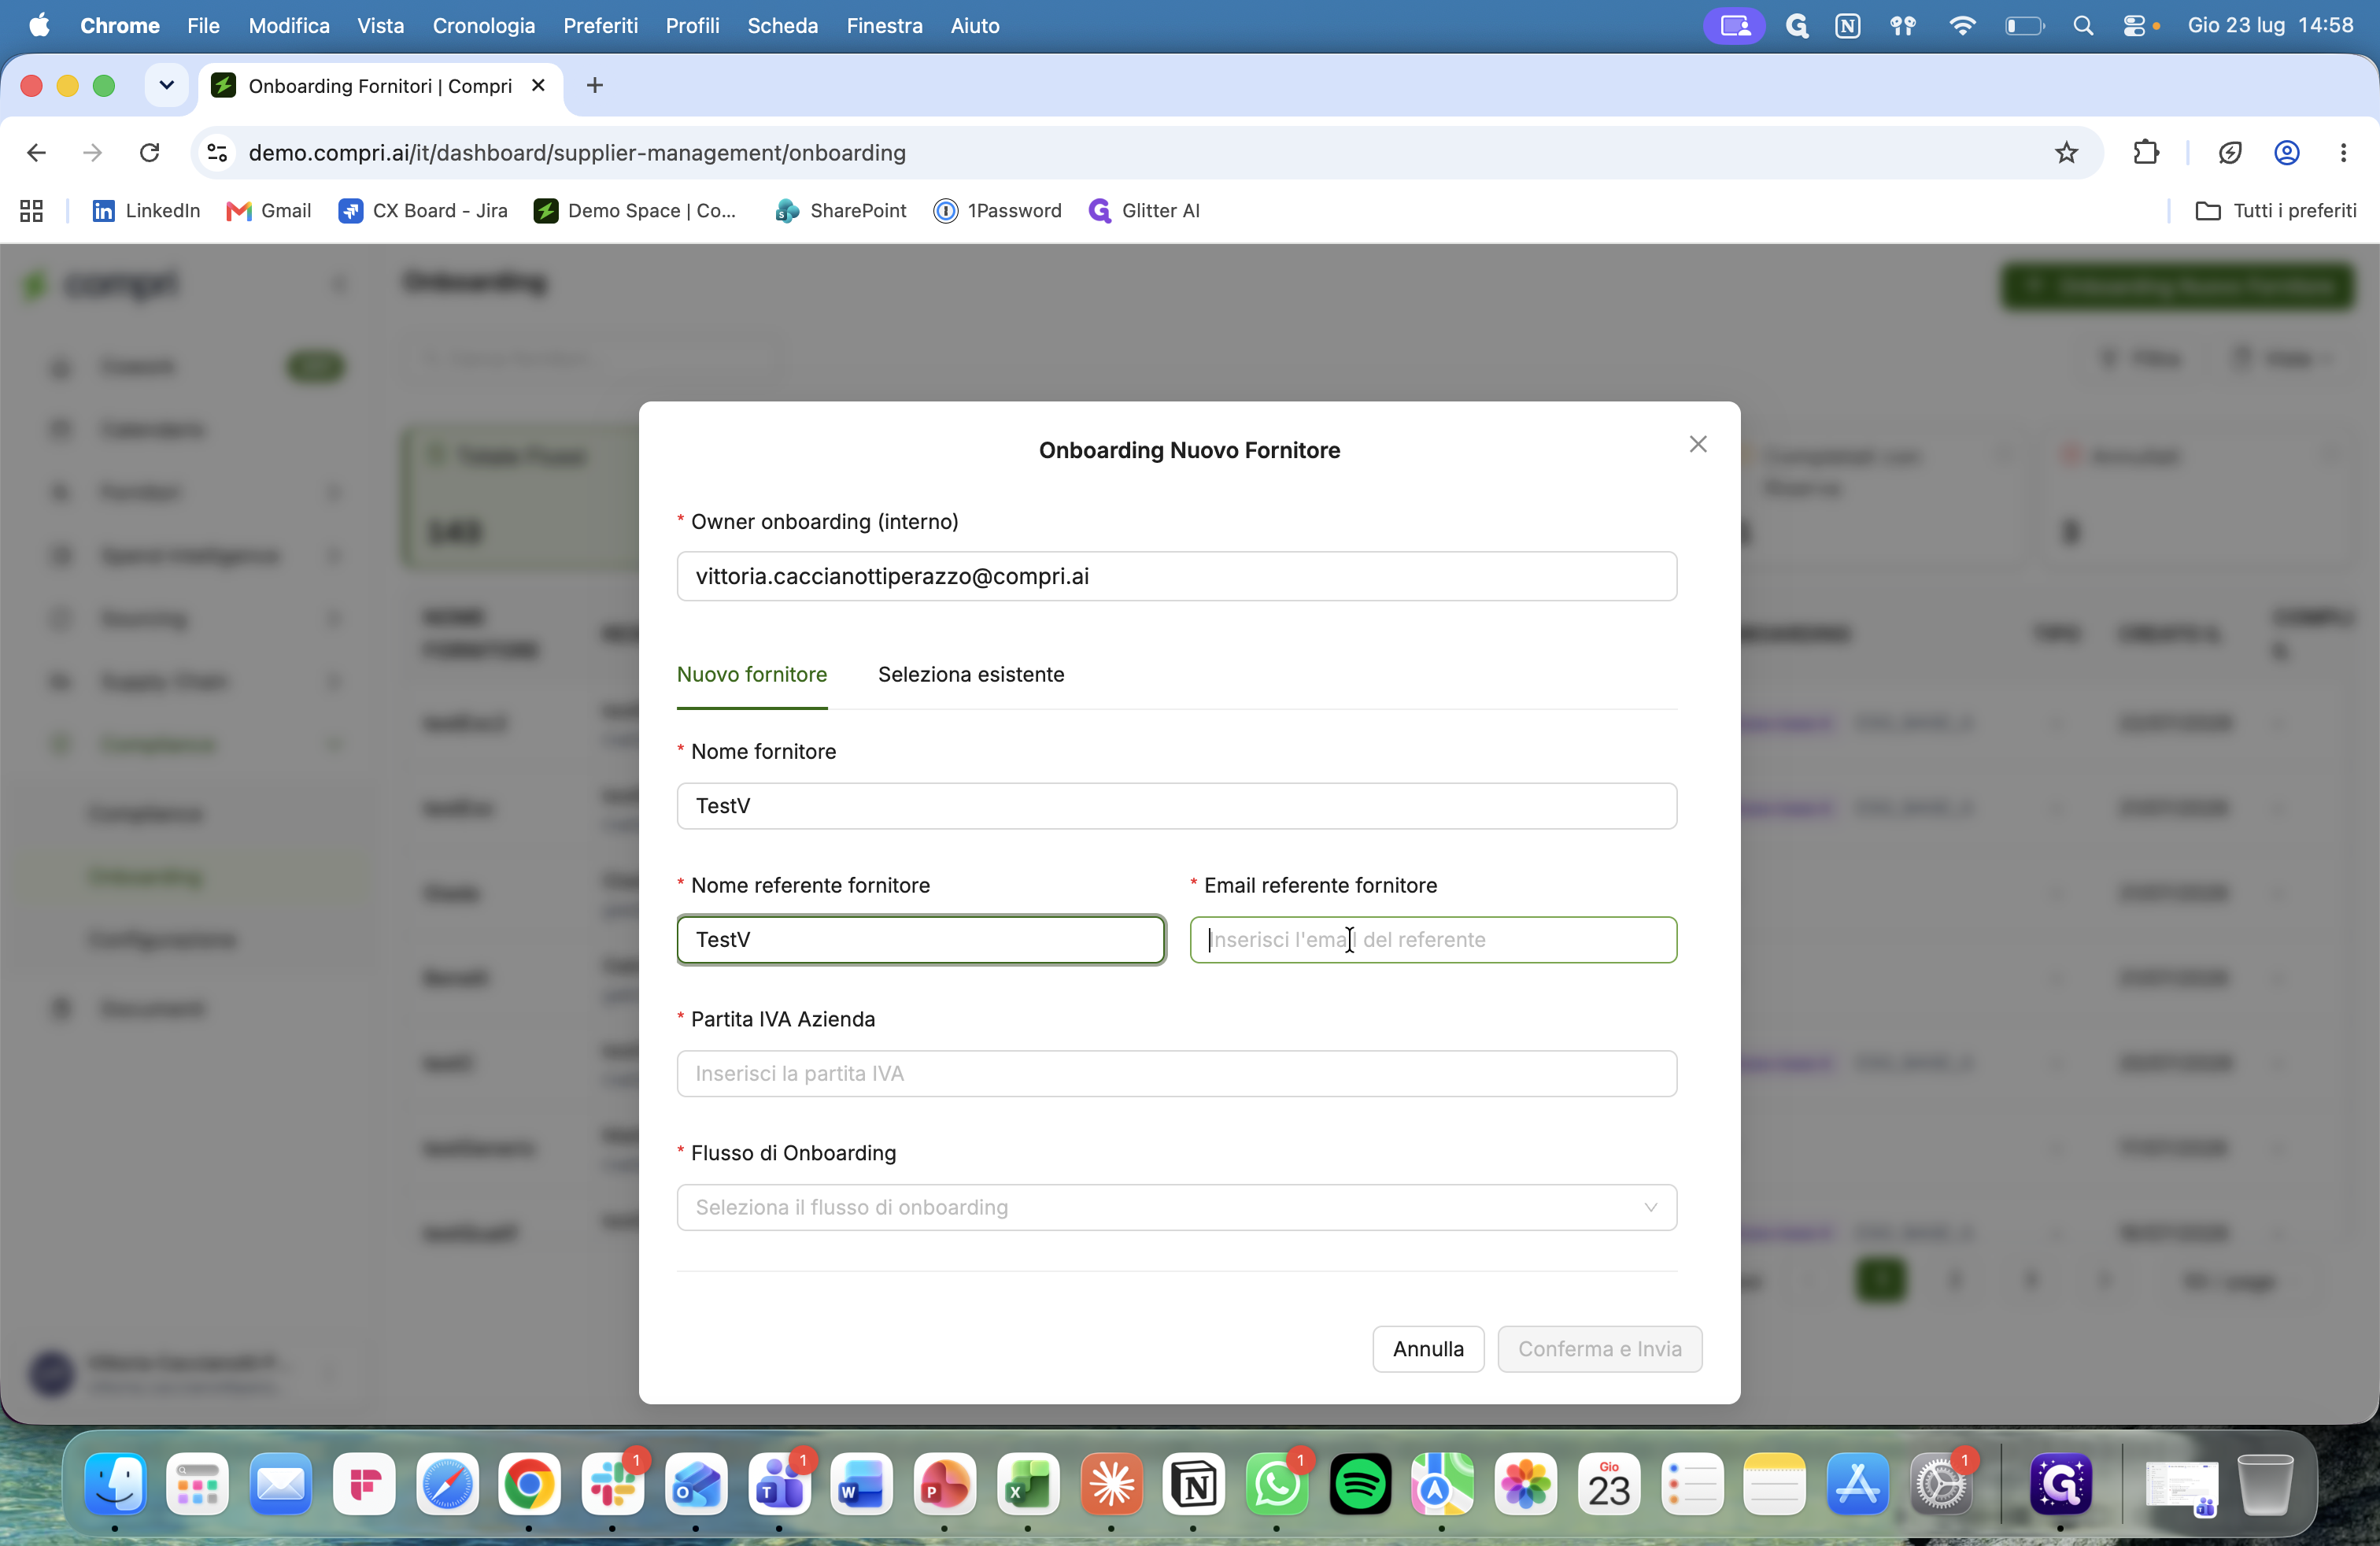This screenshot has height=1546, width=2380.
Task: Click the Spotlight search icon in menu bar
Action: coord(2083,26)
